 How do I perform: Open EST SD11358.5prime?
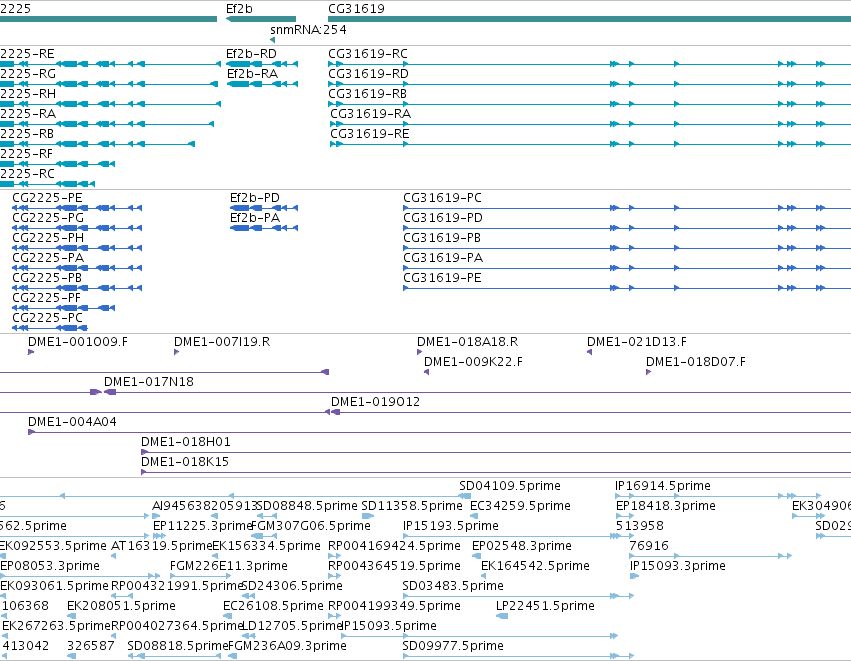click(x=412, y=506)
